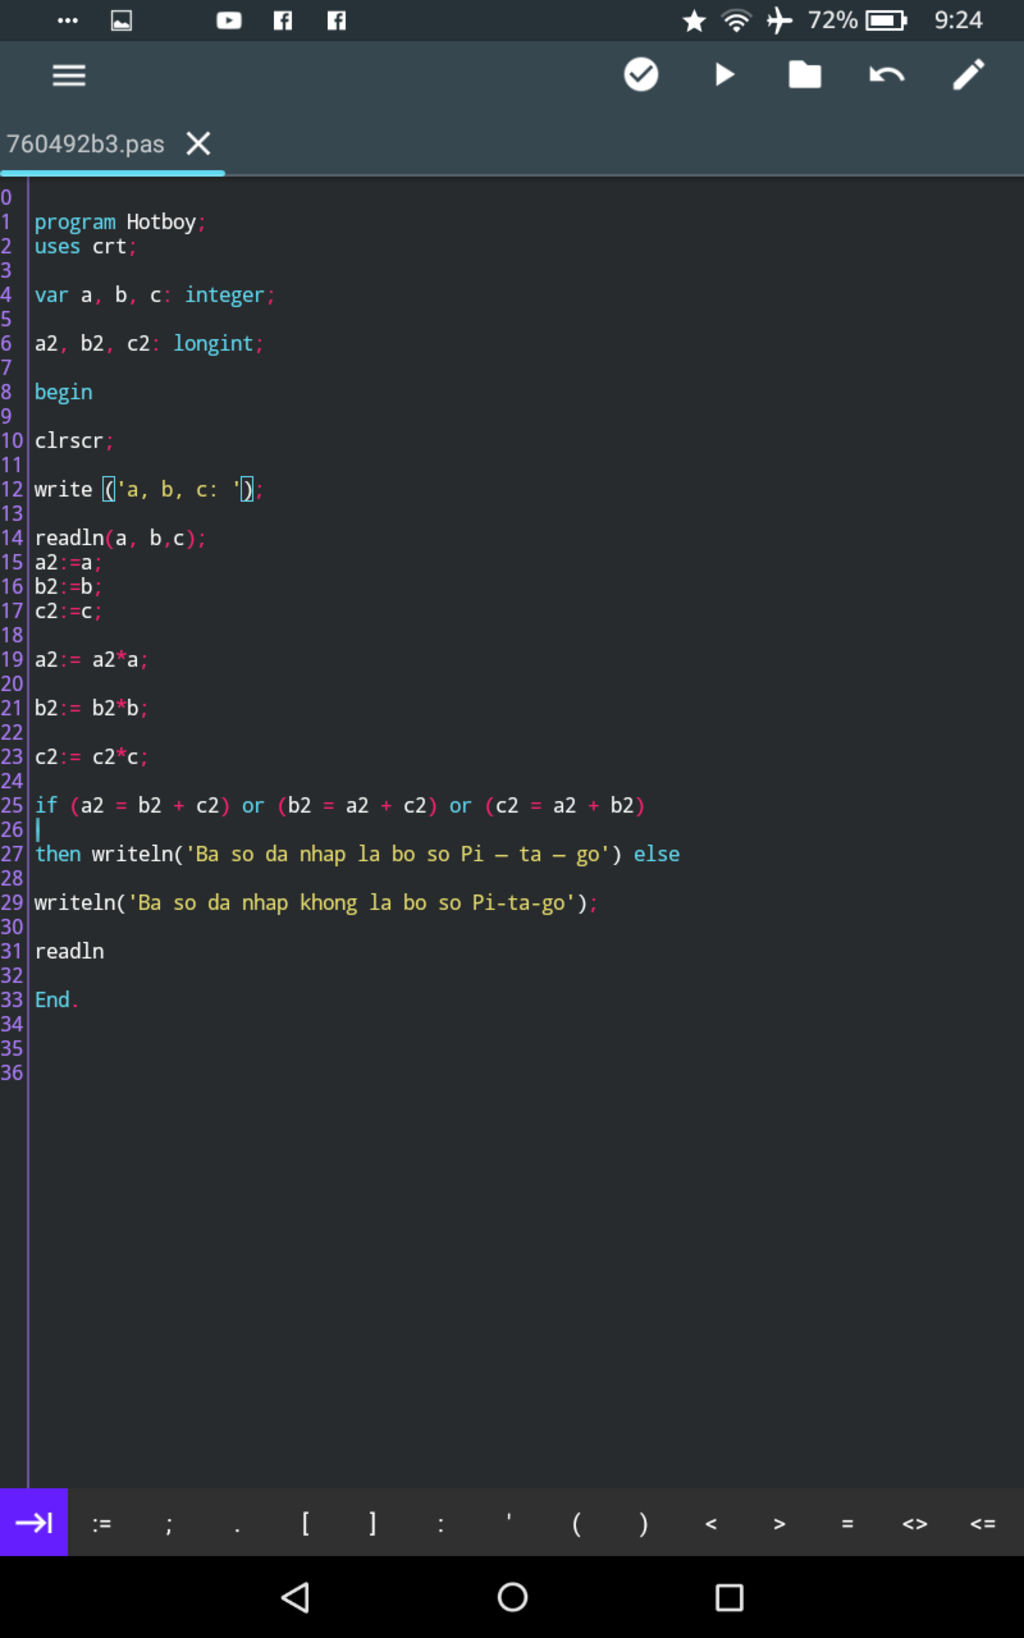Insert the := assignment symbol
This screenshot has height=1638, width=1024.
click(x=102, y=1523)
